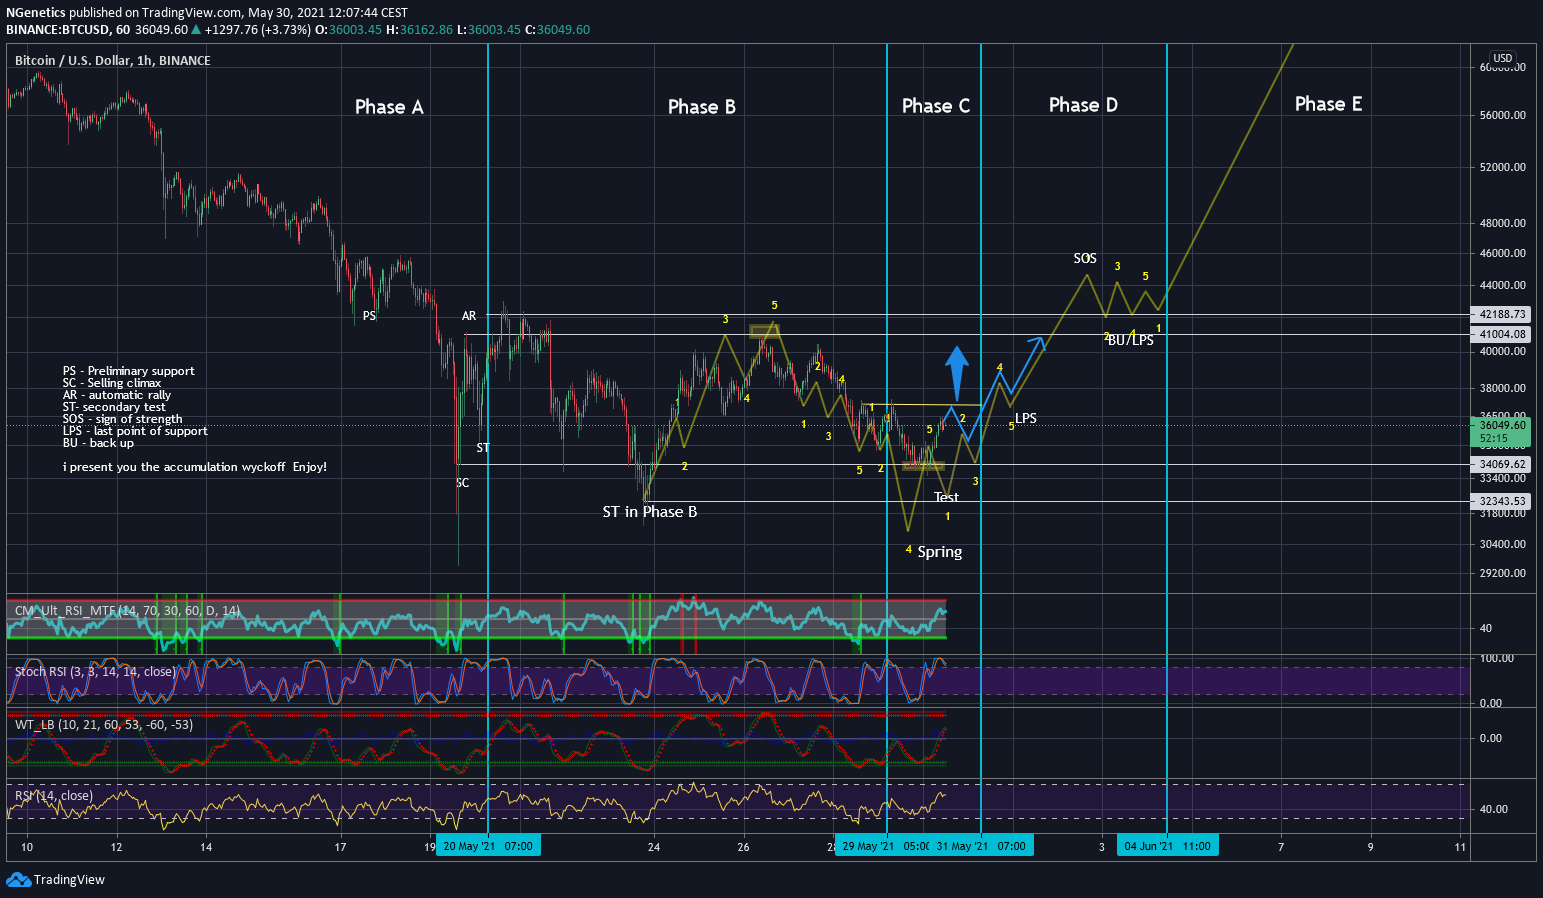Select the 34069.62 price level label
1543x898 pixels.
(x=1502, y=464)
